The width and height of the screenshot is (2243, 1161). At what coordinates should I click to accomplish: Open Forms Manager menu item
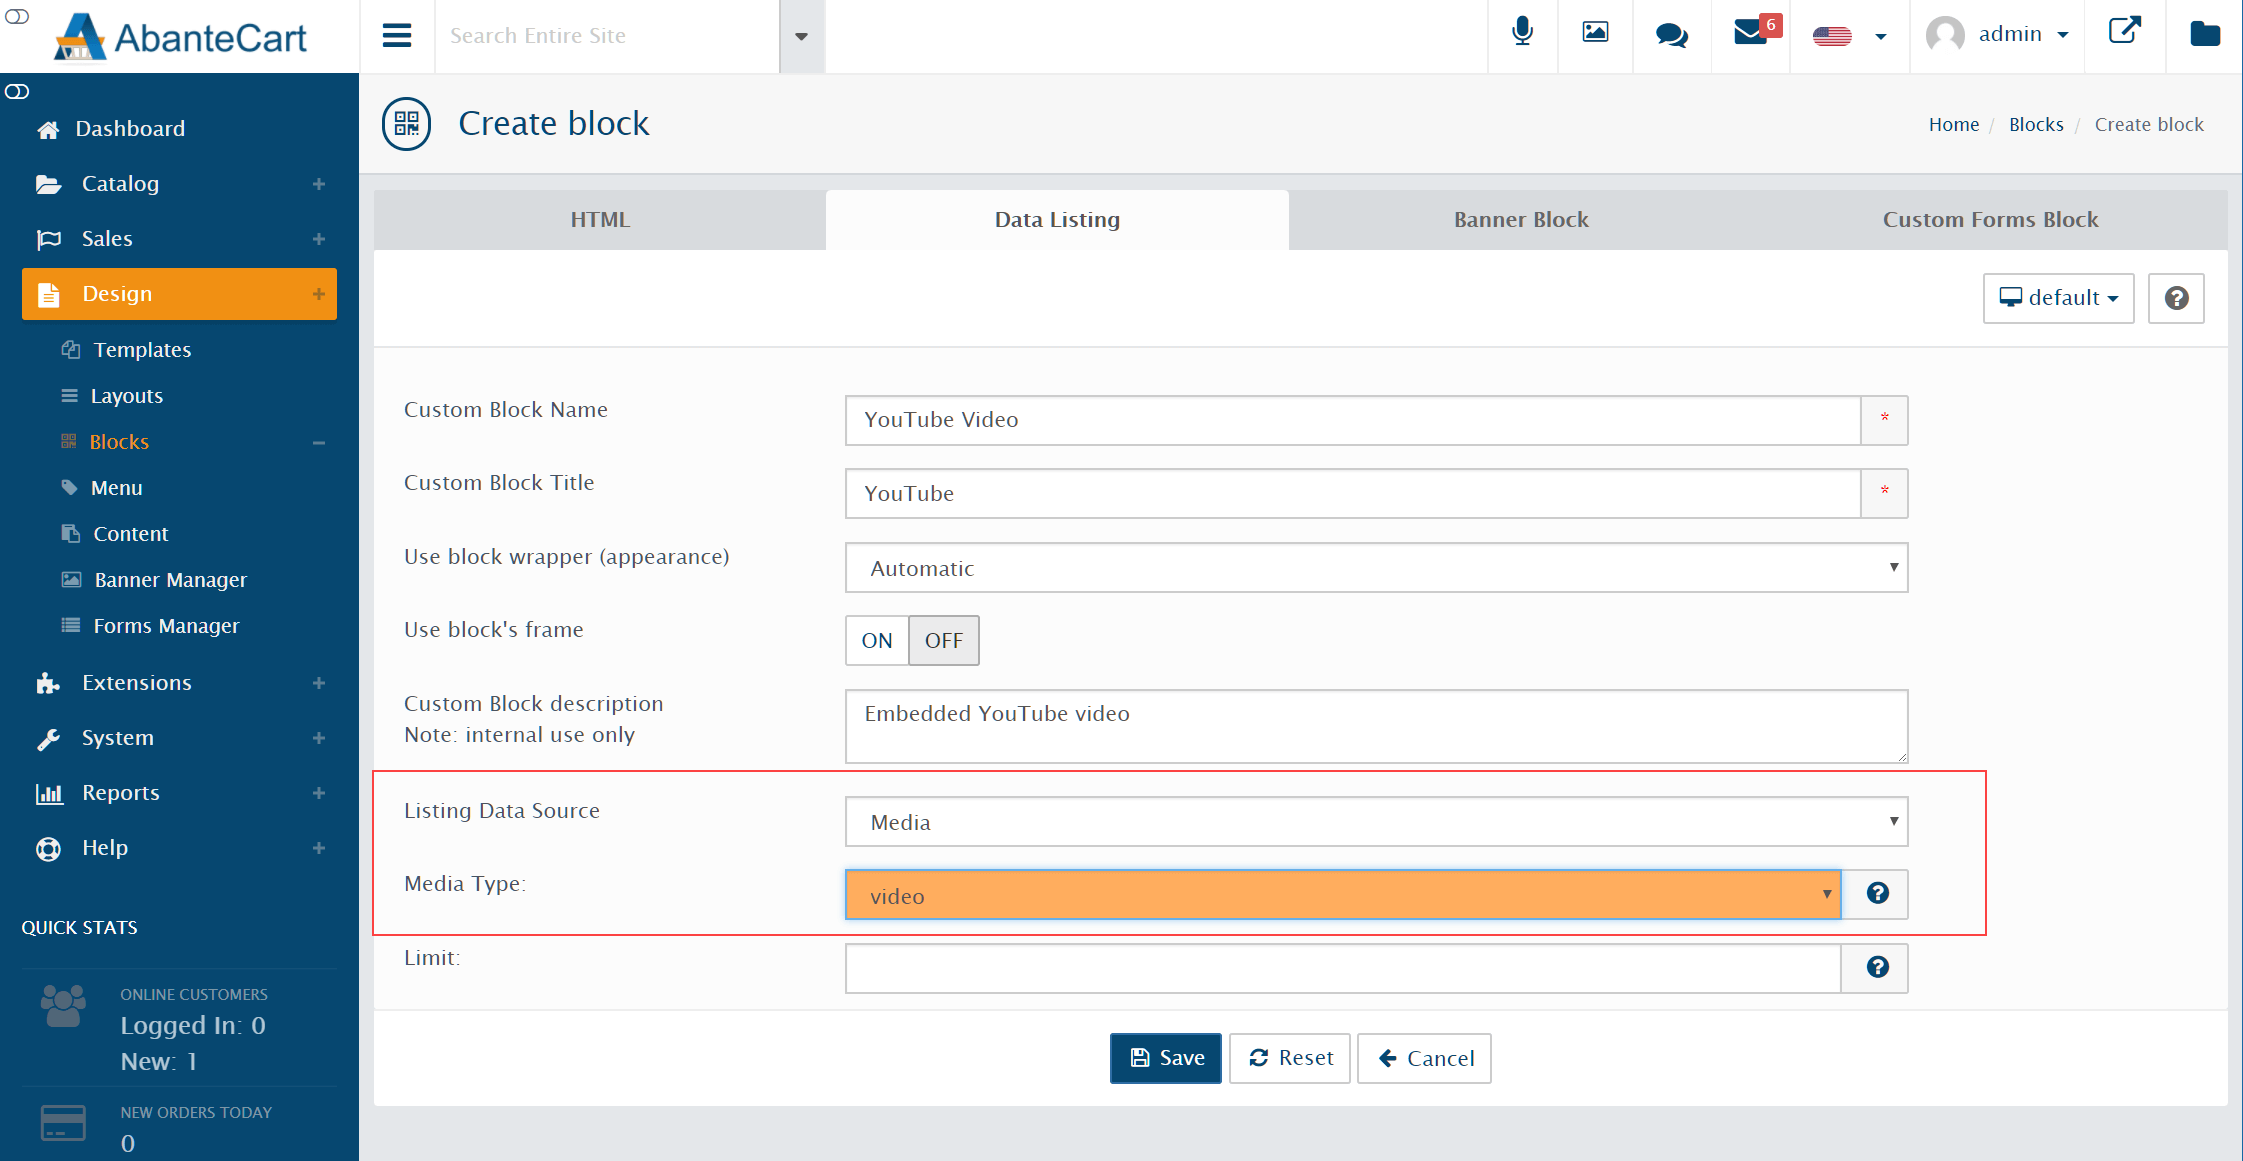click(x=166, y=626)
